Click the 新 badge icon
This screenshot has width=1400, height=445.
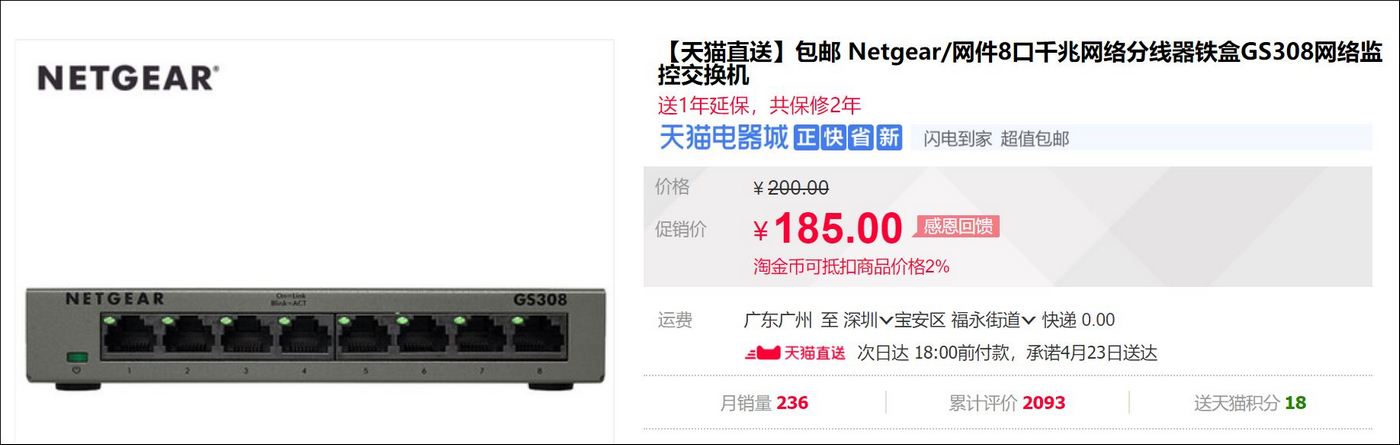click(x=888, y=138)
